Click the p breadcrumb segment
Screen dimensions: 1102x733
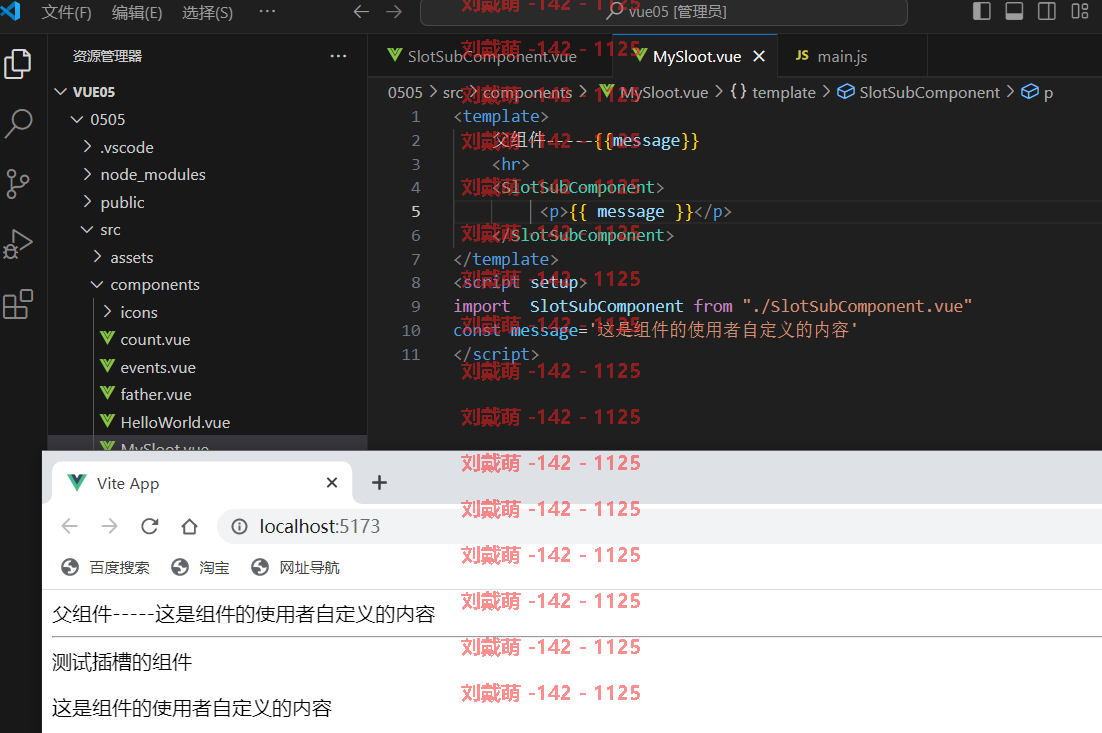tap(1037, 93)
